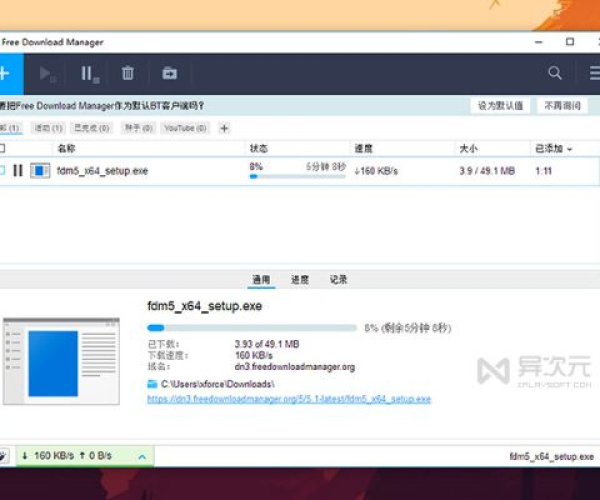This screenshot has width=600, height=500.
Task: Click the snail mode icon in status bar
Action: [3, 456]
